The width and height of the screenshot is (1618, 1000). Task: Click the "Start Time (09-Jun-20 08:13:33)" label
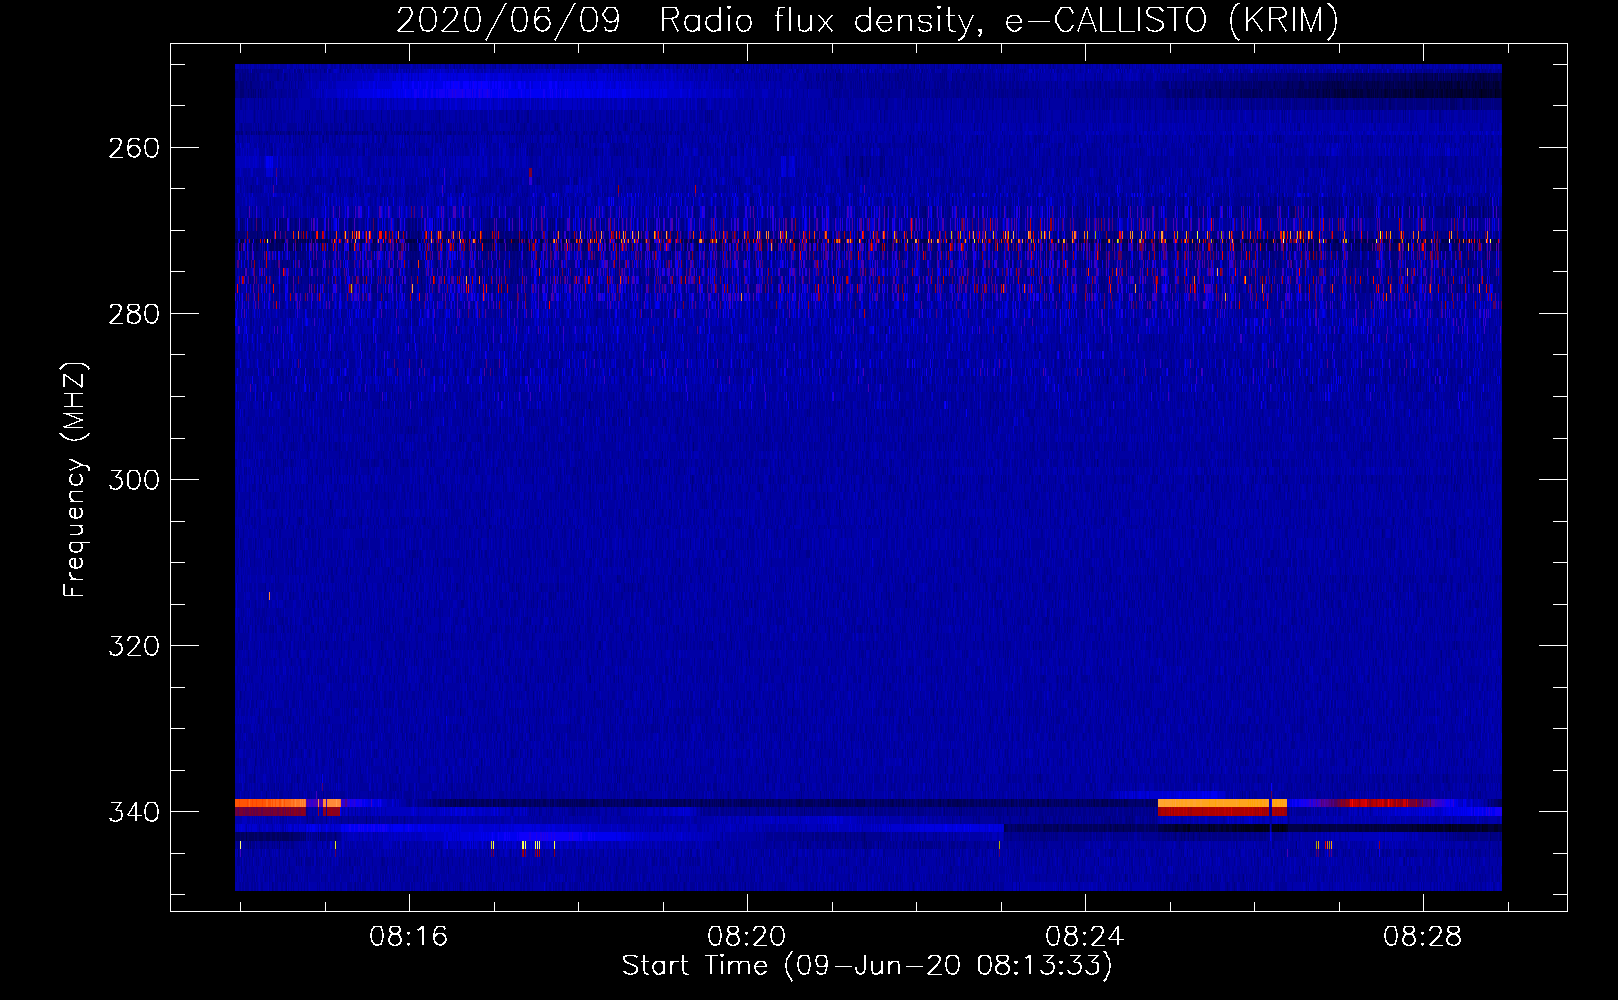point(866,966)
